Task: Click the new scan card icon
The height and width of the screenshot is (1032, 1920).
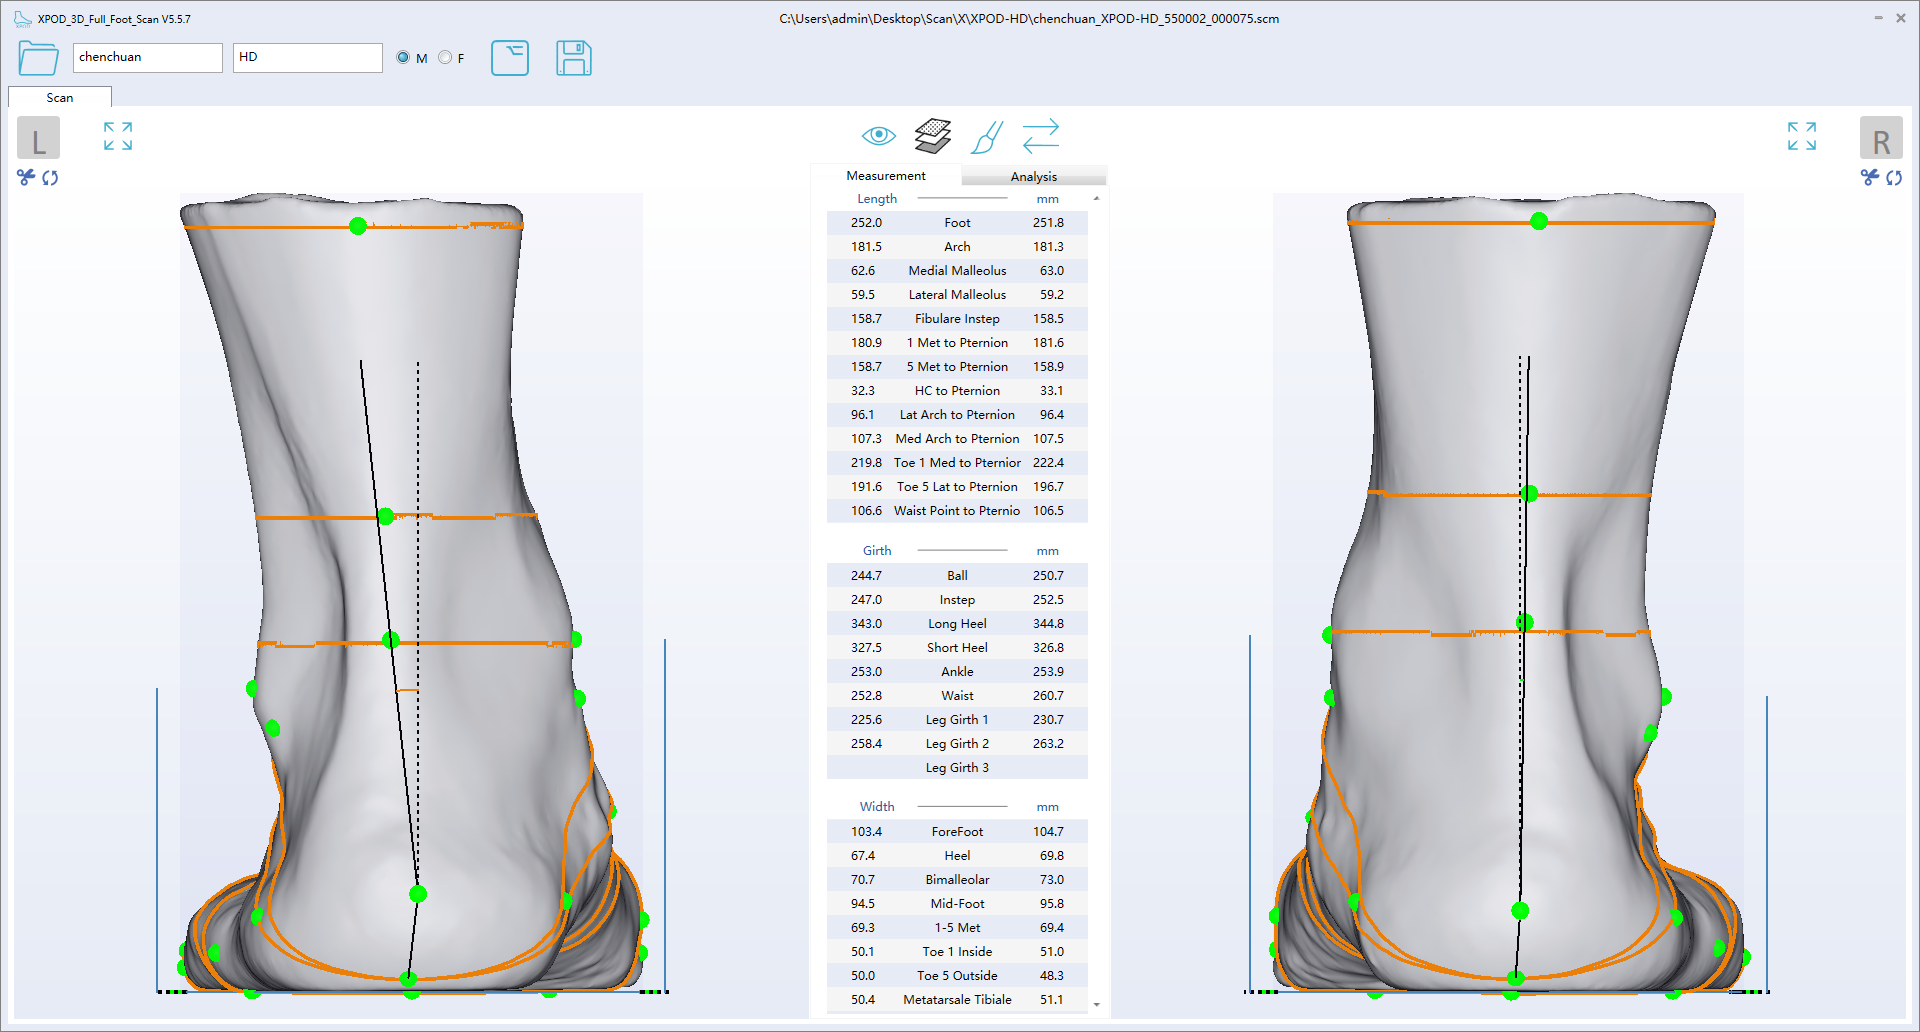Action: [510, 58]
